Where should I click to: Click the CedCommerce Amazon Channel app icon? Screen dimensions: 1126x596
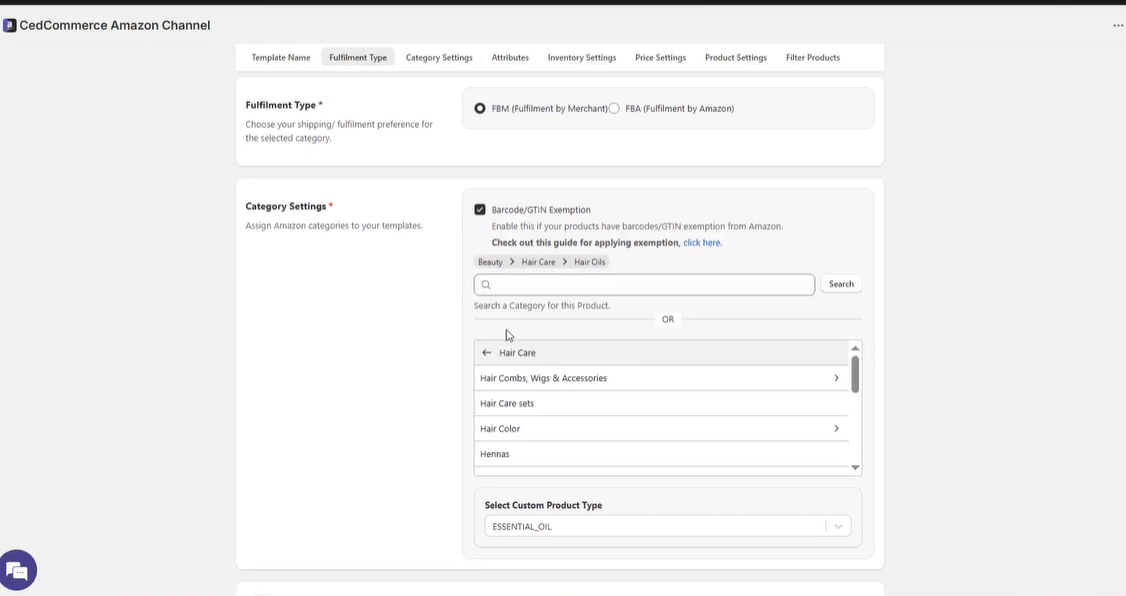pyautogui.click(x=9, y=26)
